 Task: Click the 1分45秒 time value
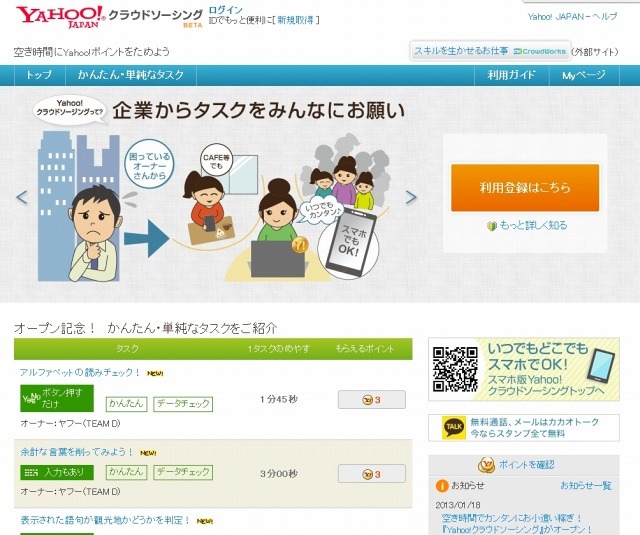click(x=279, y=400)
